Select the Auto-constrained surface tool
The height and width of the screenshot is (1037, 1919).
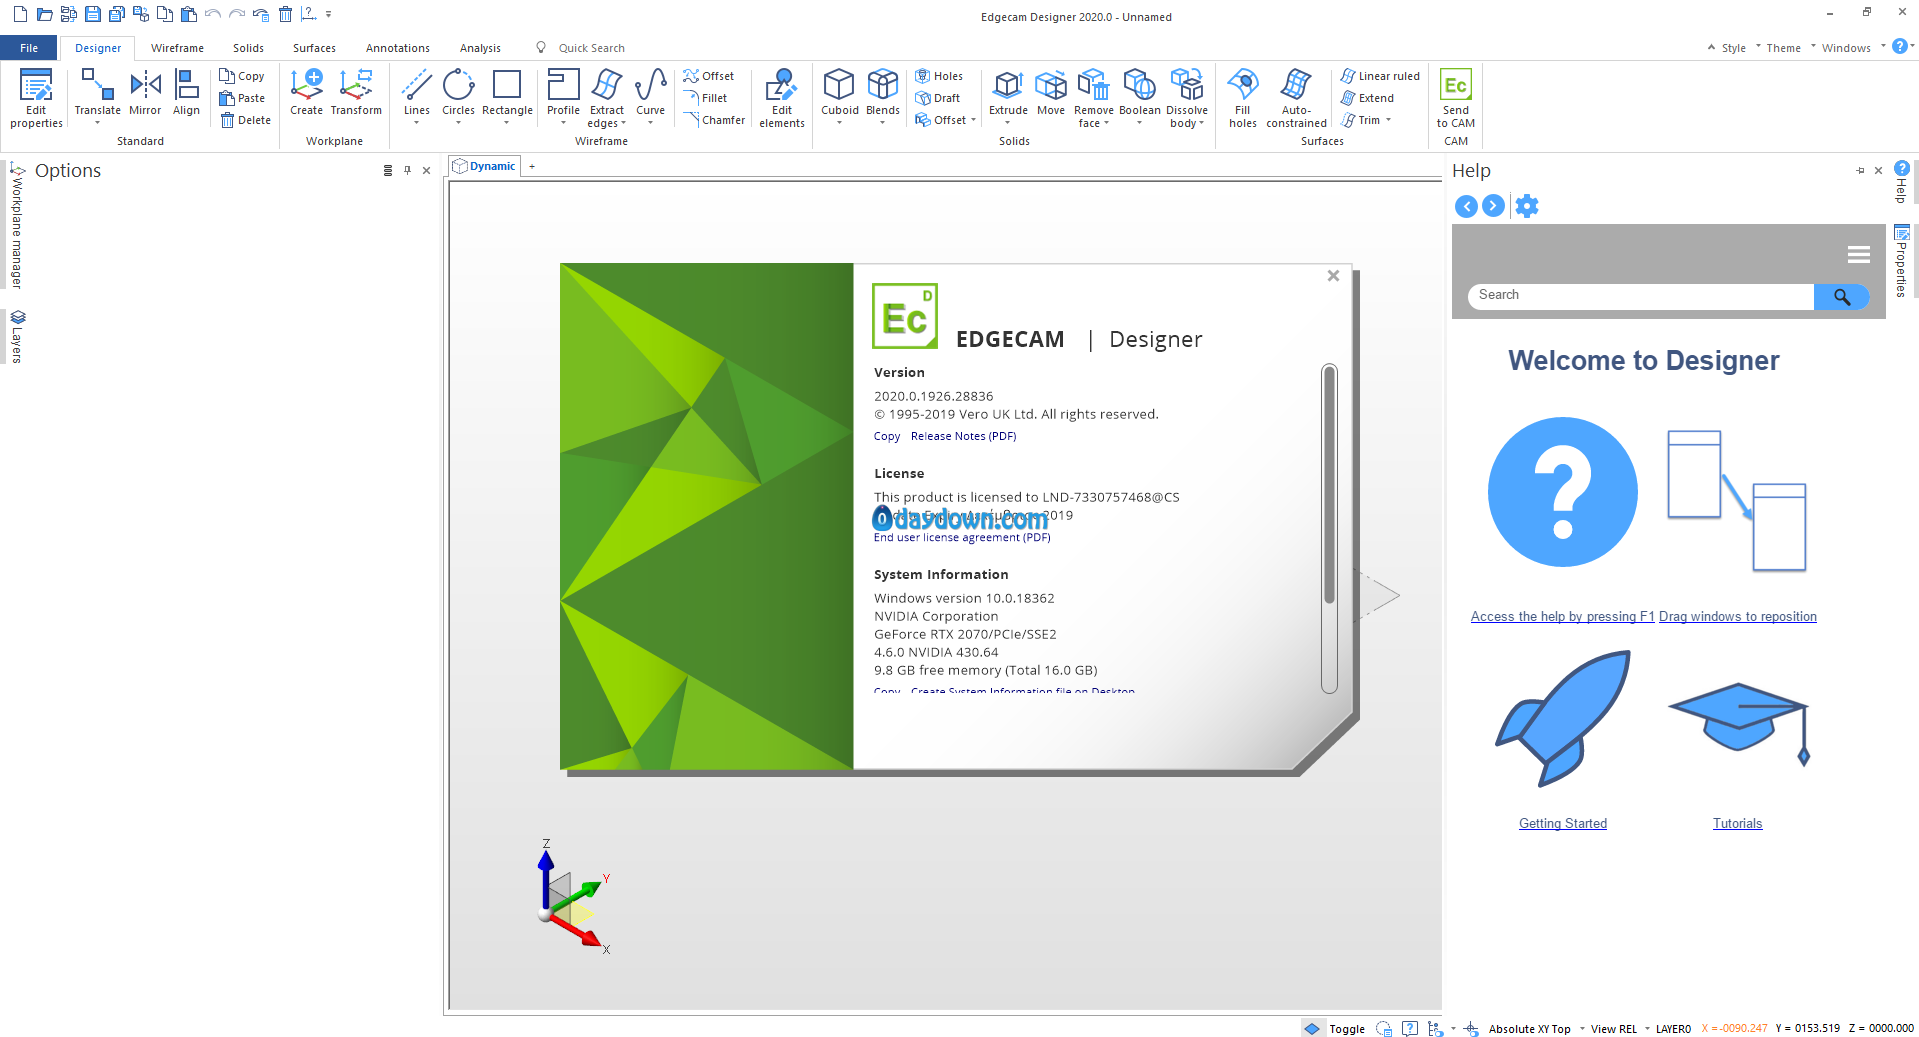pos(1296,99)
